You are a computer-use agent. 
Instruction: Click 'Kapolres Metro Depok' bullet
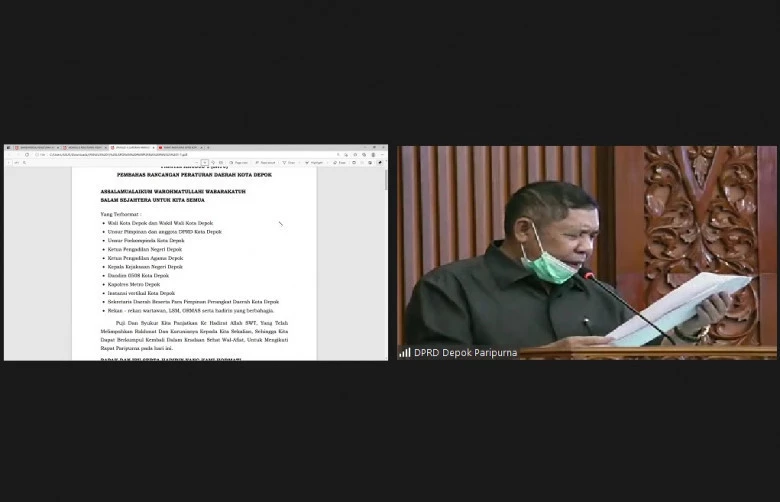click(134, 285)
